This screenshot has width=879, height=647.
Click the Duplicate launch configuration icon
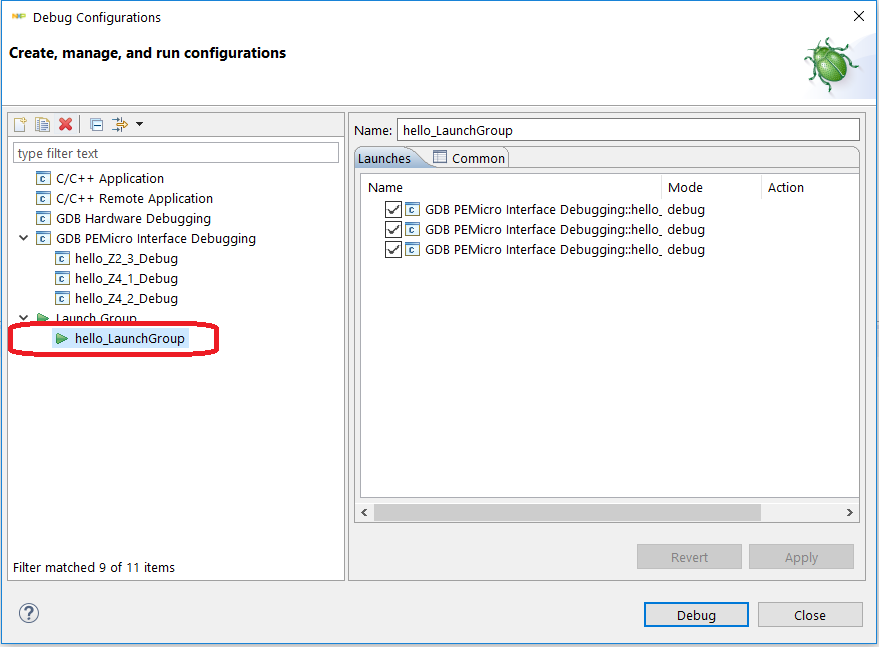tap(43, 124)
